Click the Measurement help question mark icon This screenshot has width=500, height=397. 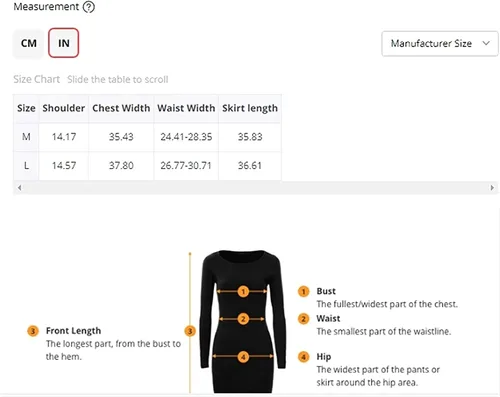click(89, 7)
